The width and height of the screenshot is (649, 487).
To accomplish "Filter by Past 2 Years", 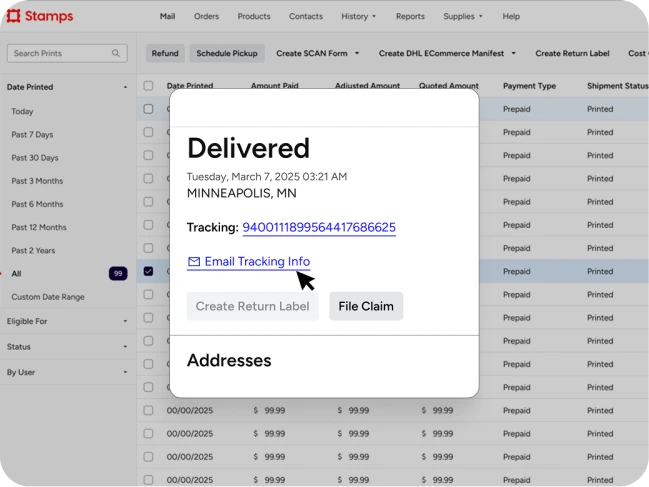I will (x=33, y=250).
